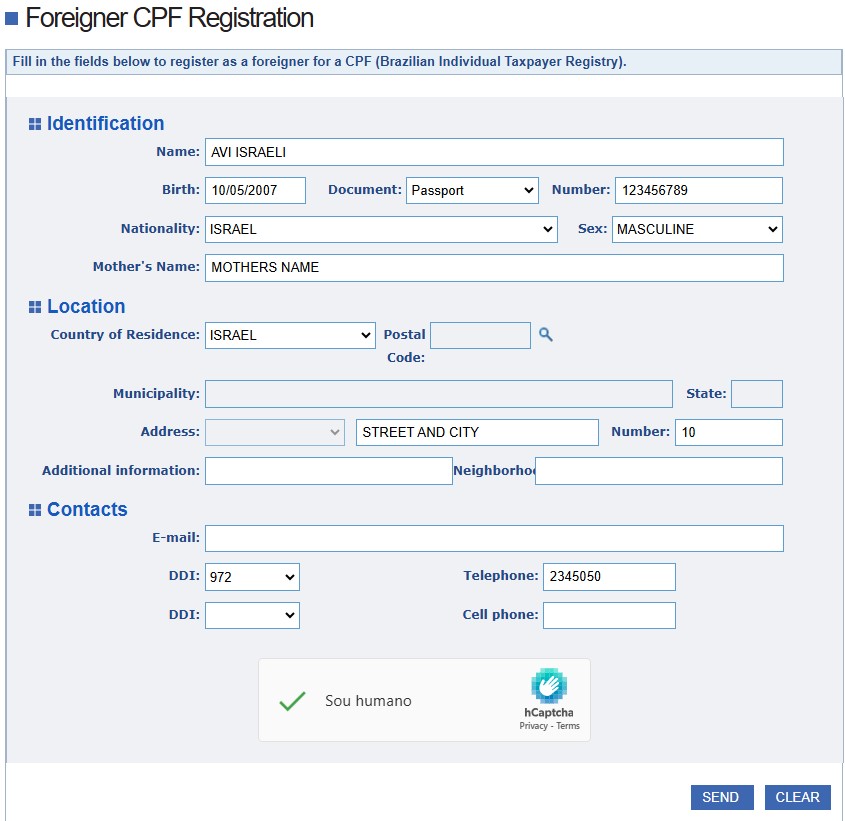Click the Identification section grid icon
Screen dimensions: 845x821
[x=35, y=124]
